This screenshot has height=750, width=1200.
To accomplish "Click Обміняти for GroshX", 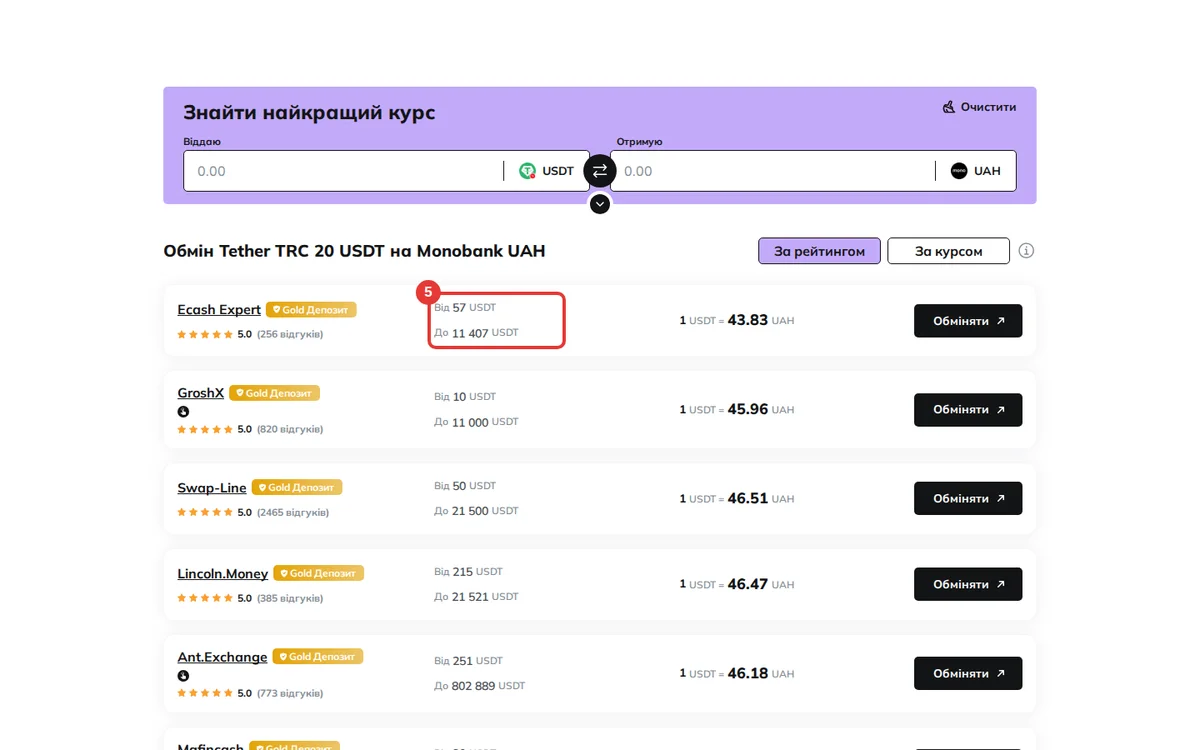I will tap(968, 409).
